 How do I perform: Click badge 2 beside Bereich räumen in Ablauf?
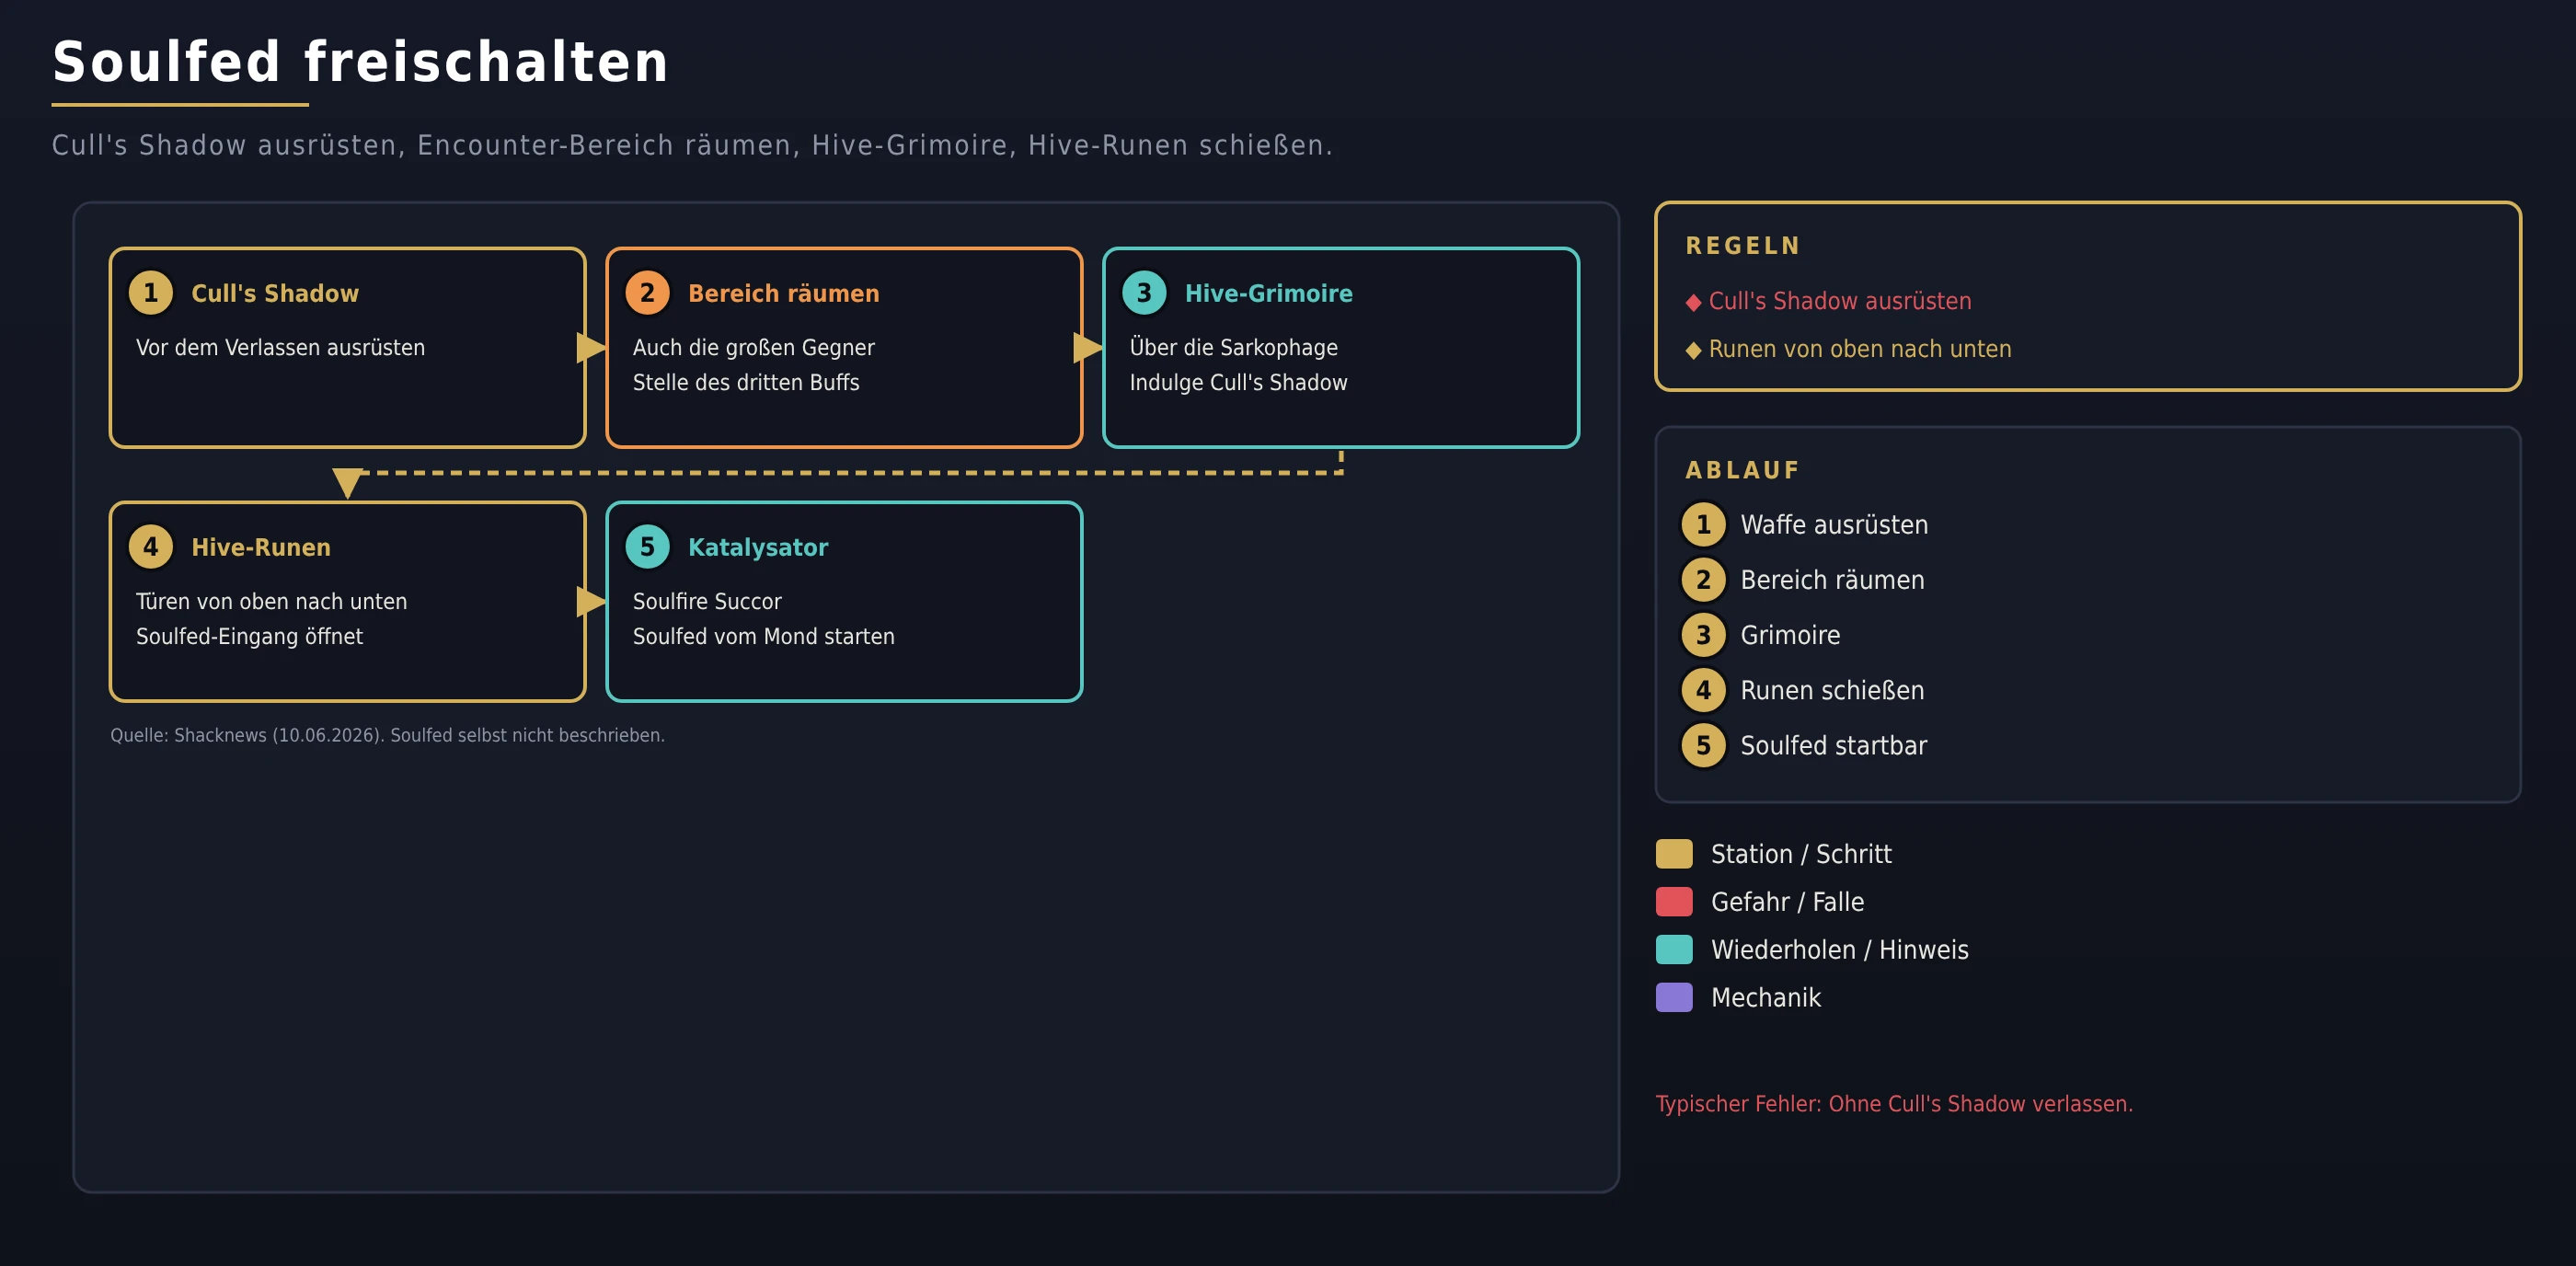pyautogui.click(x=1703, y=580)
